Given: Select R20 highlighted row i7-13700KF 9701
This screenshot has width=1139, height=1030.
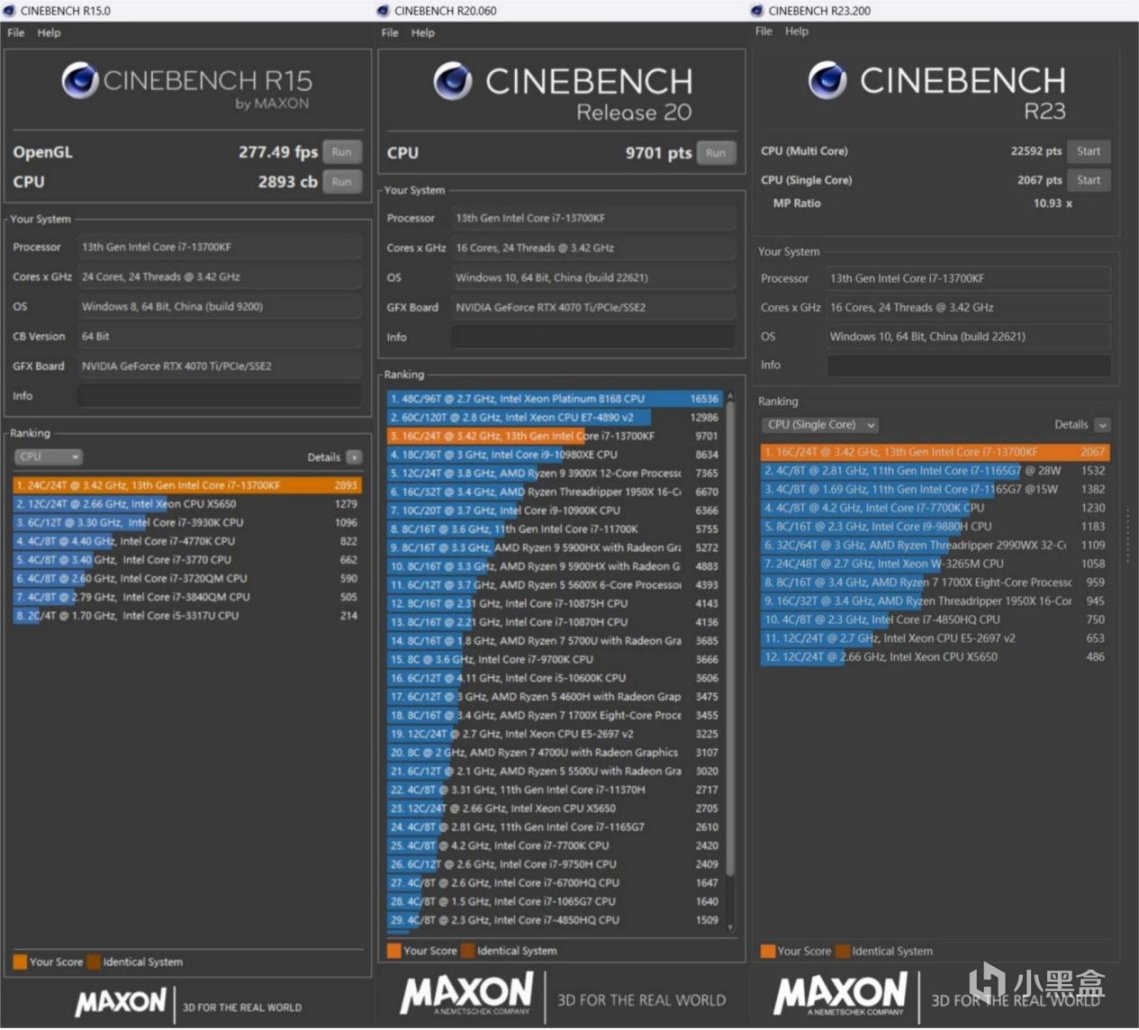Looking at the screenshot, I should (x=554, y=437).
